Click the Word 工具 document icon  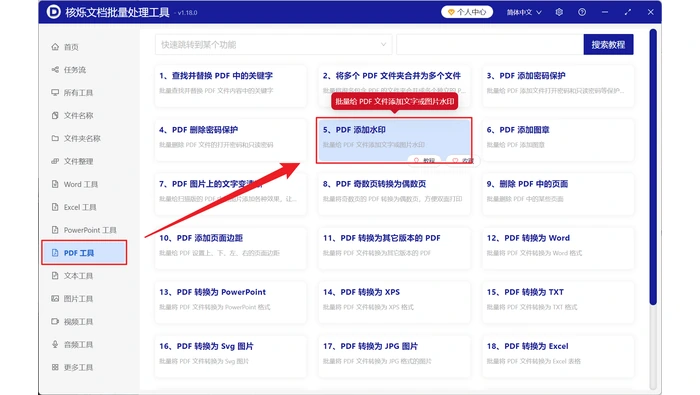click(55, 184)
